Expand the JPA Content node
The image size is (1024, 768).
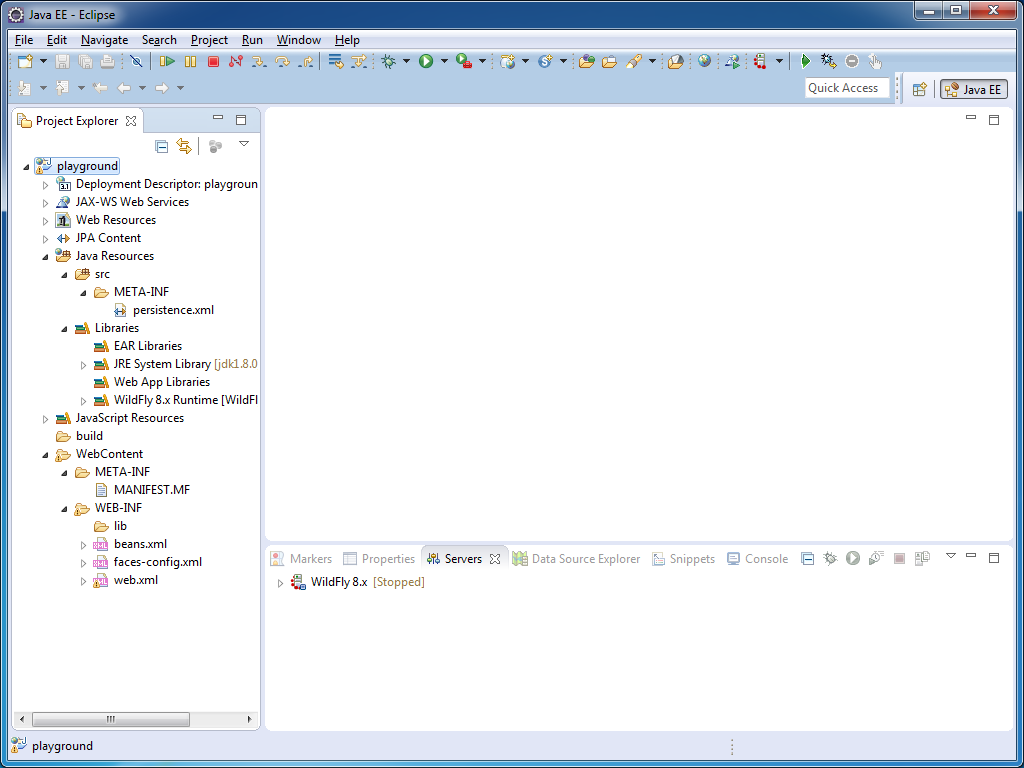pyautogui.click(x=45, y=239)
